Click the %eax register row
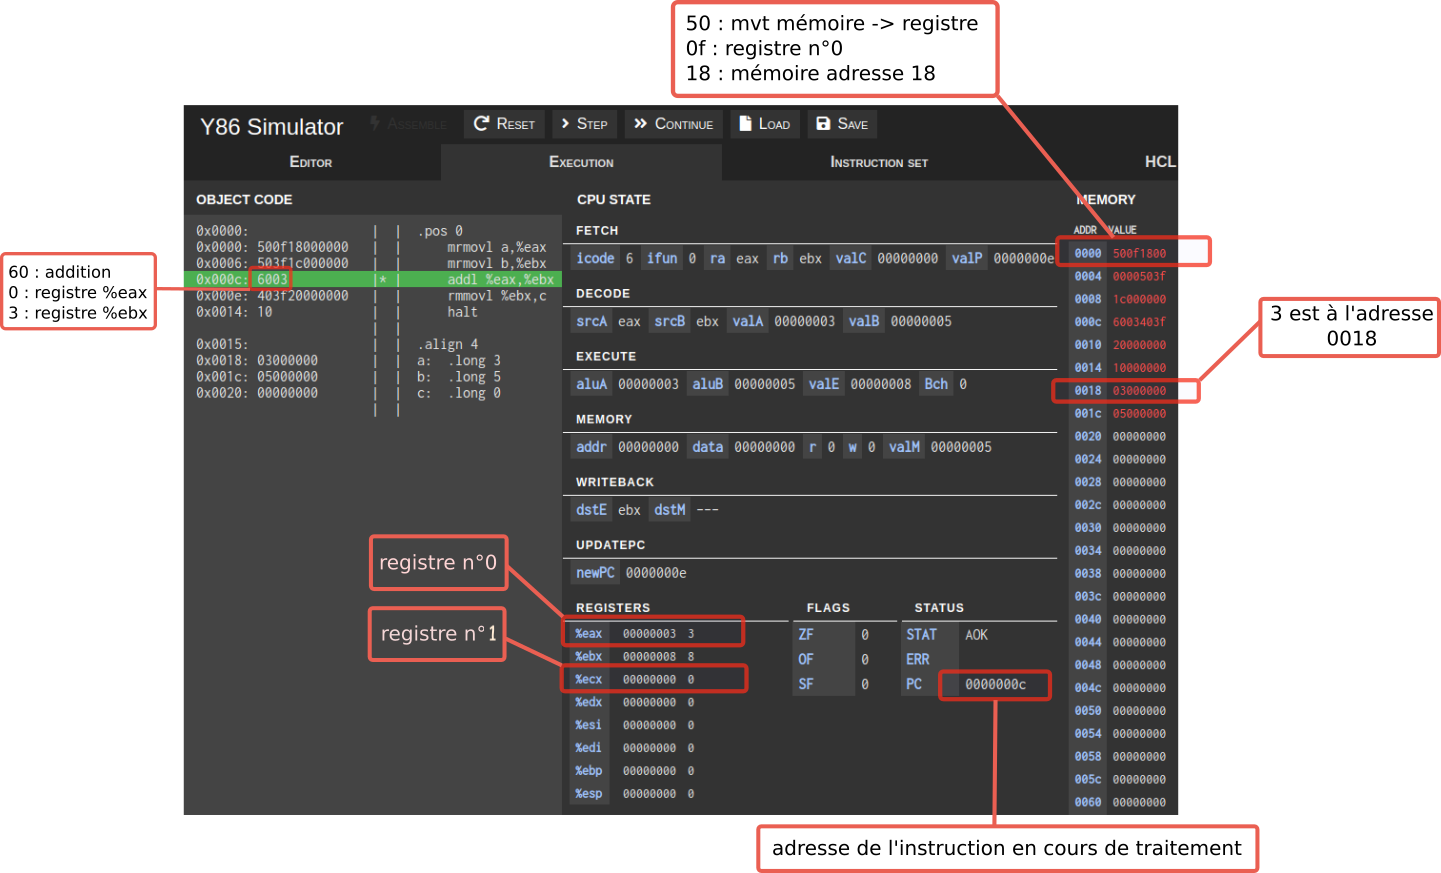This screenshot has height=873, width=1441. point(653,633)
